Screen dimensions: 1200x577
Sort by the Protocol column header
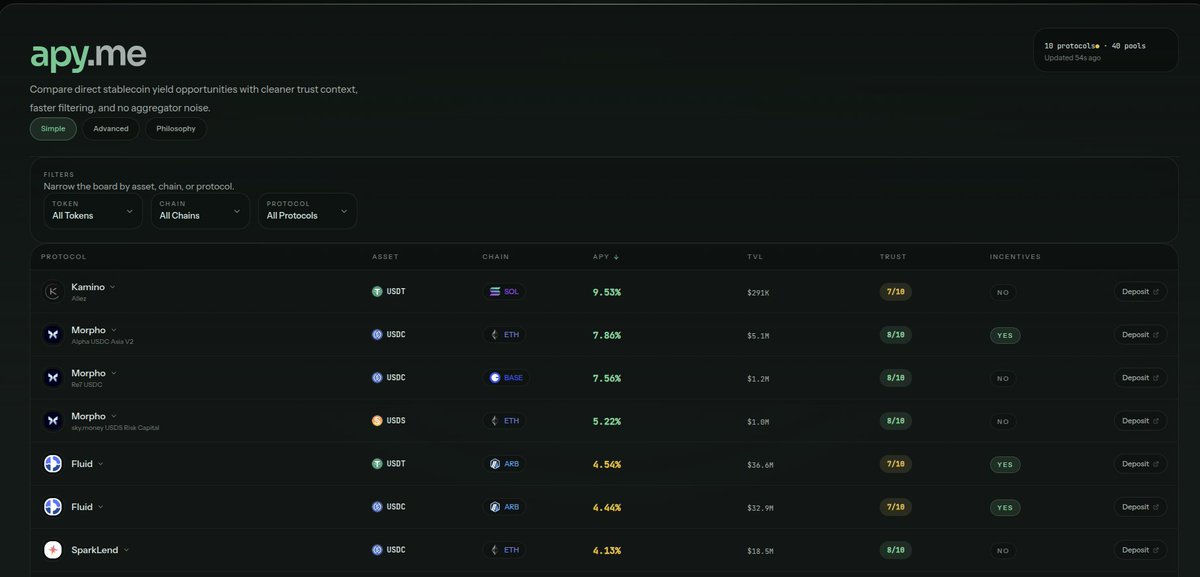click(x=64, y=257)
